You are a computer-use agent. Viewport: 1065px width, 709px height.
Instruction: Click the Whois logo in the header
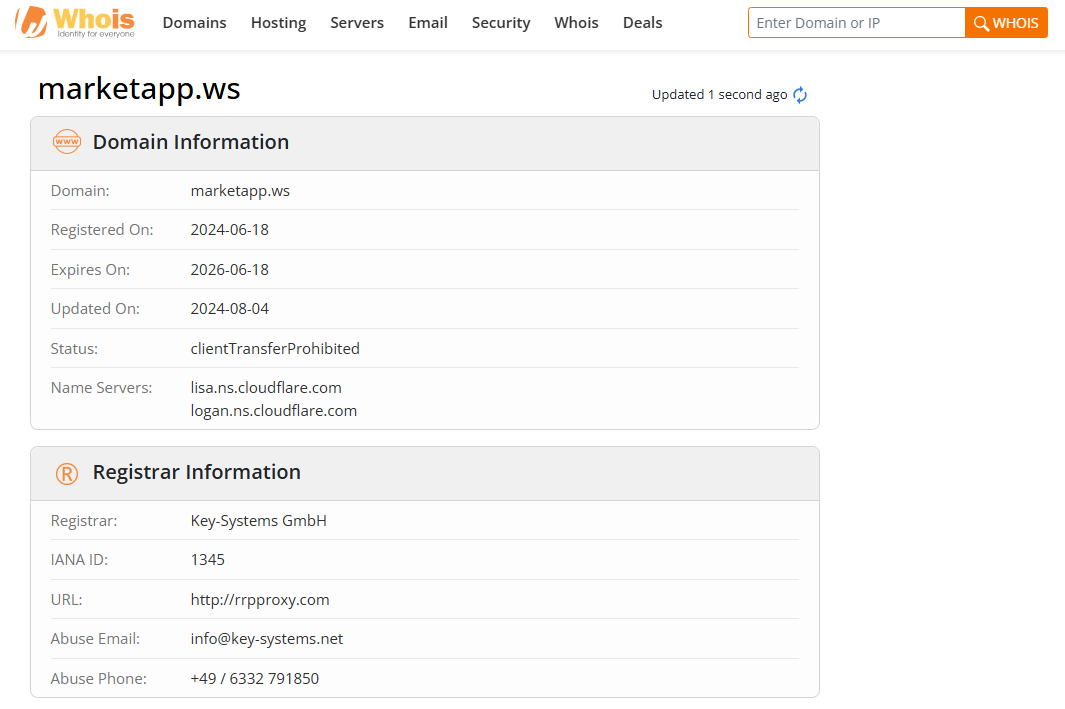[x=75, y=22]
